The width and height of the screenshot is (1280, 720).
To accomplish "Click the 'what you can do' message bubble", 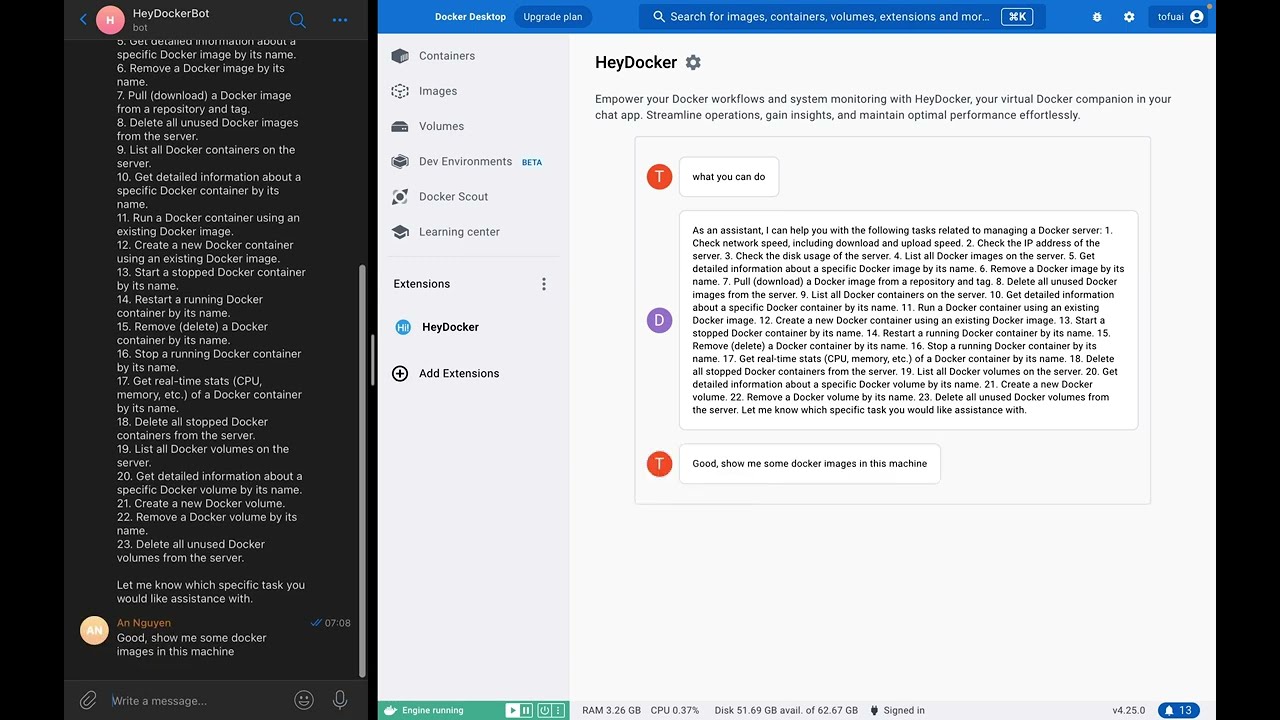I will point(729,177).
